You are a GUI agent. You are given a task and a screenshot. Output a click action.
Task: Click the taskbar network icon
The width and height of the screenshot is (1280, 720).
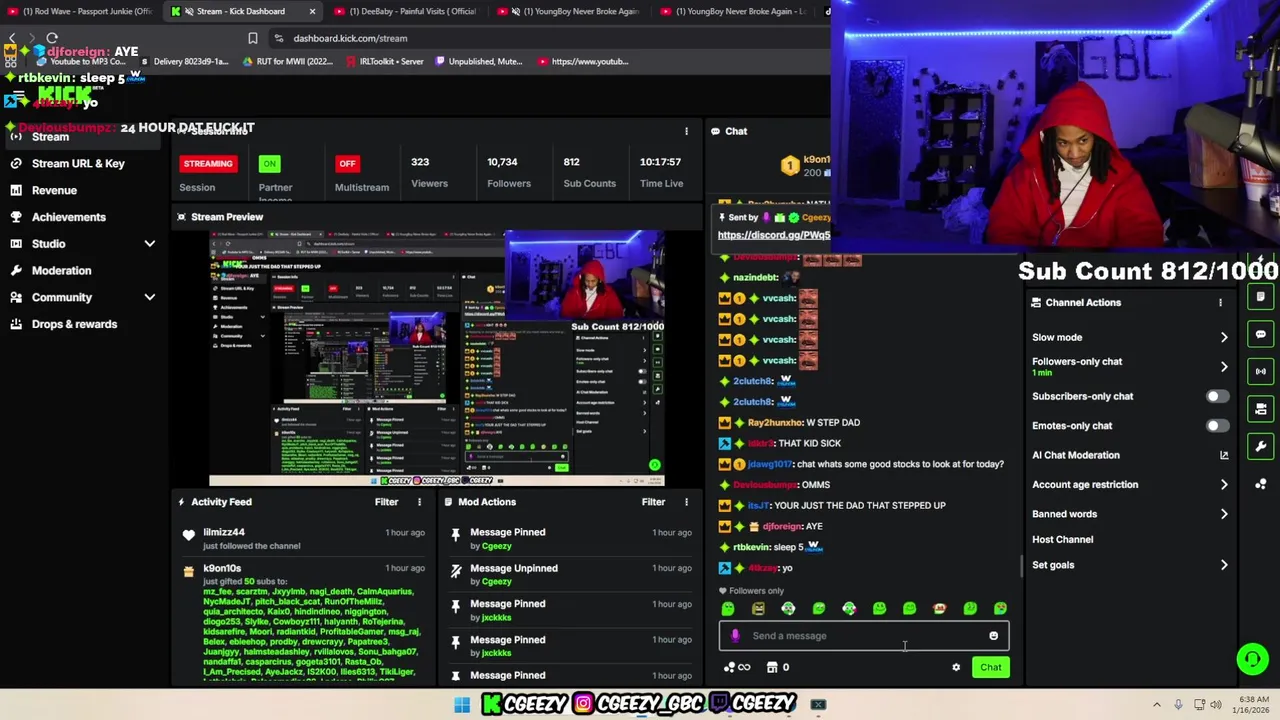click(1199, 705)
